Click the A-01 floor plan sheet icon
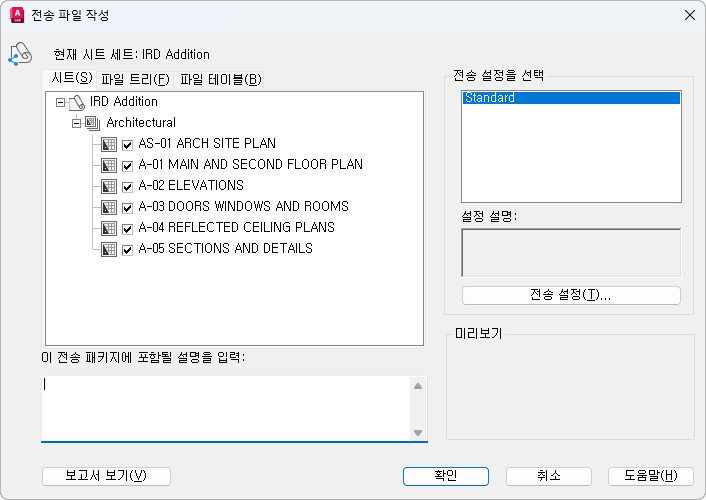 point(110,165)
